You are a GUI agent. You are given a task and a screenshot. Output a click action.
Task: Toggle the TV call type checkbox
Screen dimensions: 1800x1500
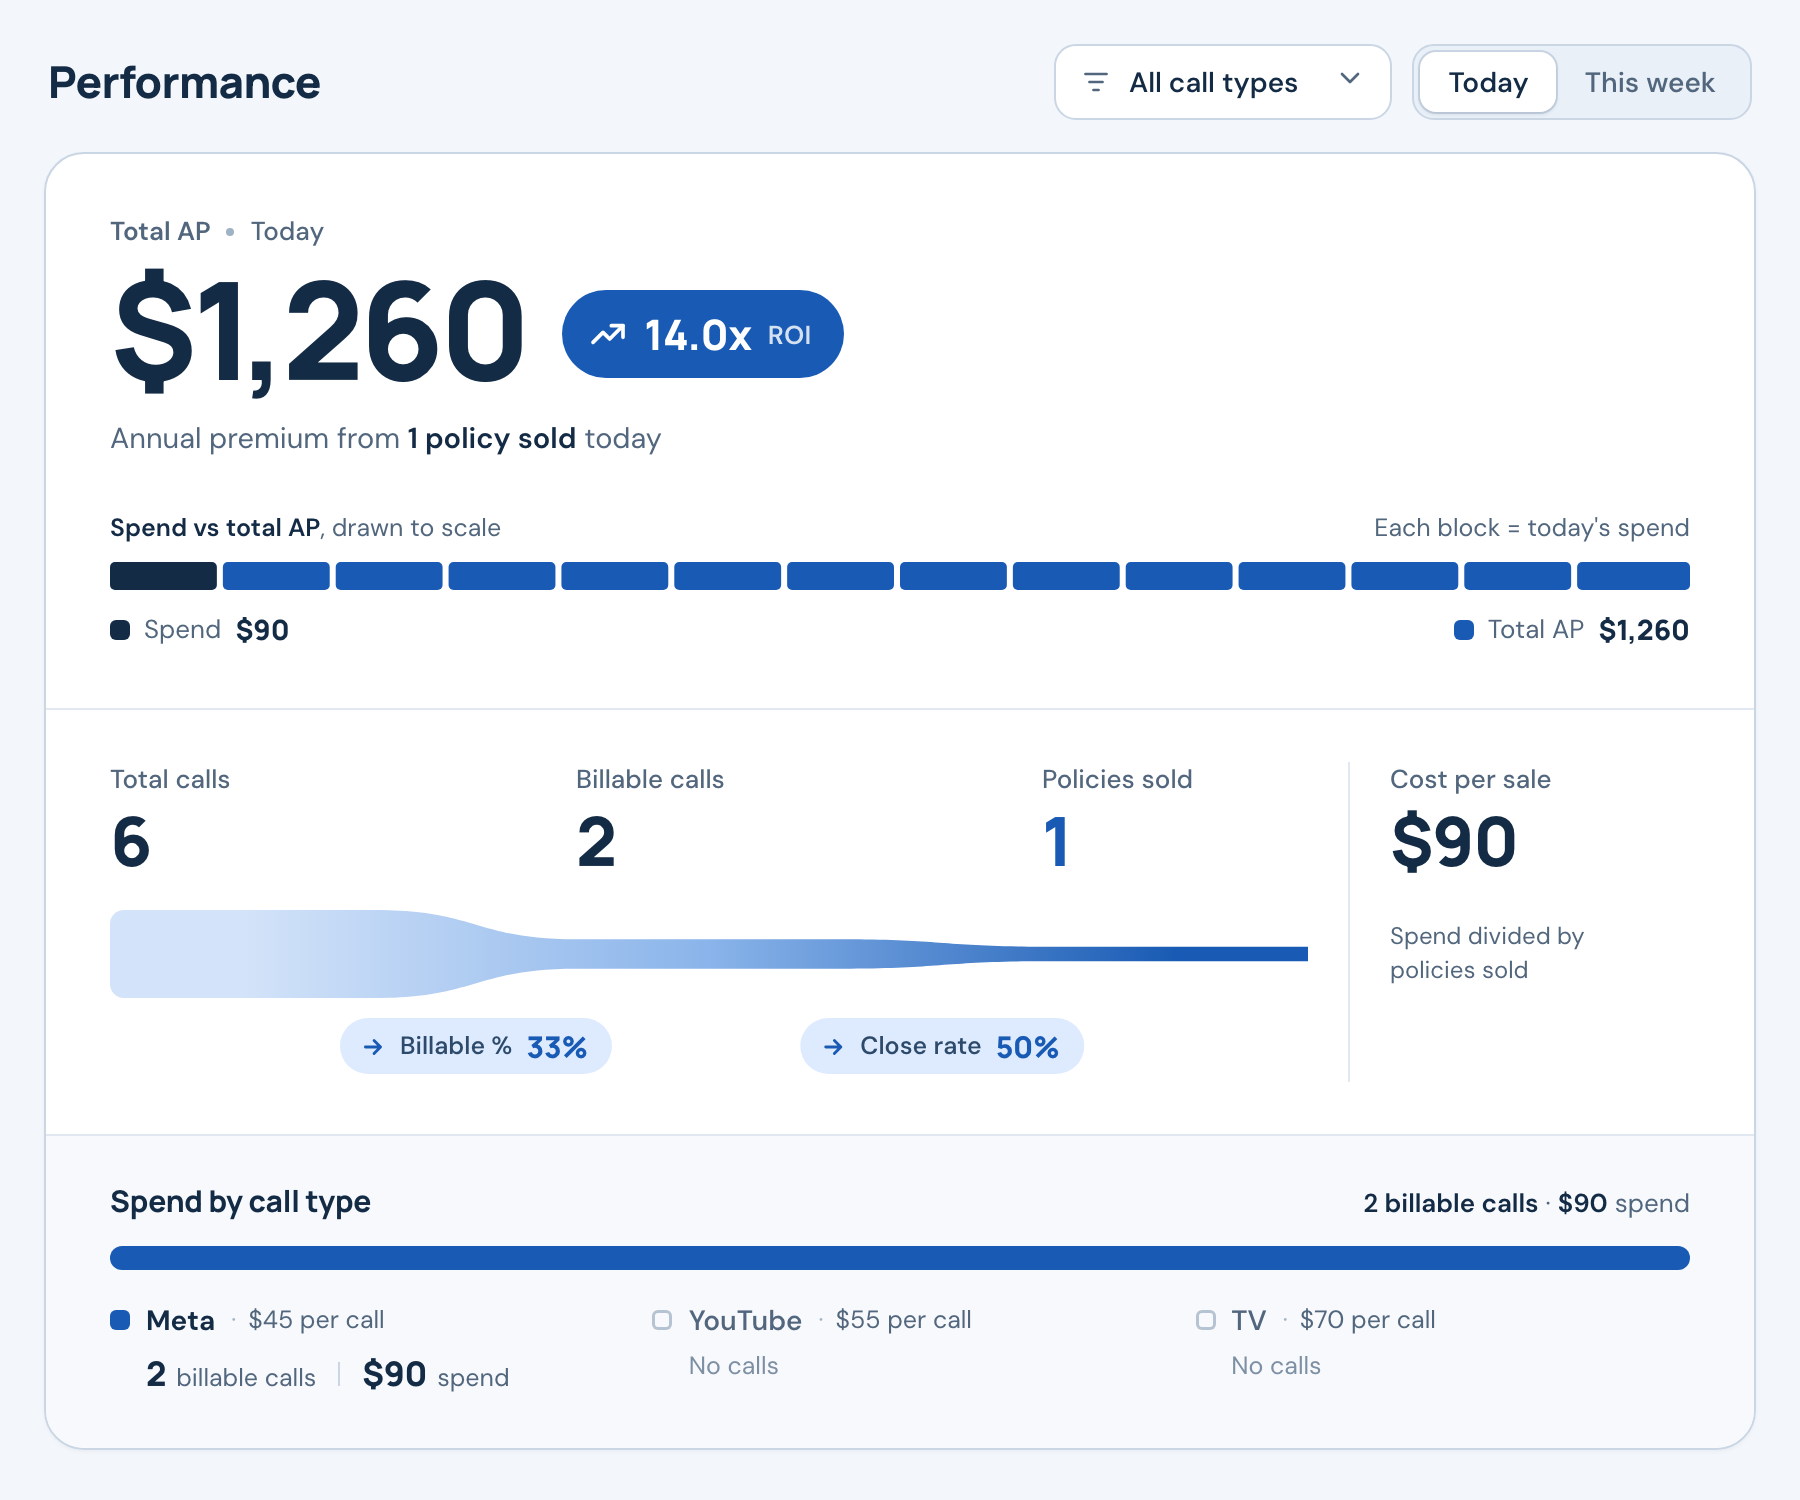1206,1320
